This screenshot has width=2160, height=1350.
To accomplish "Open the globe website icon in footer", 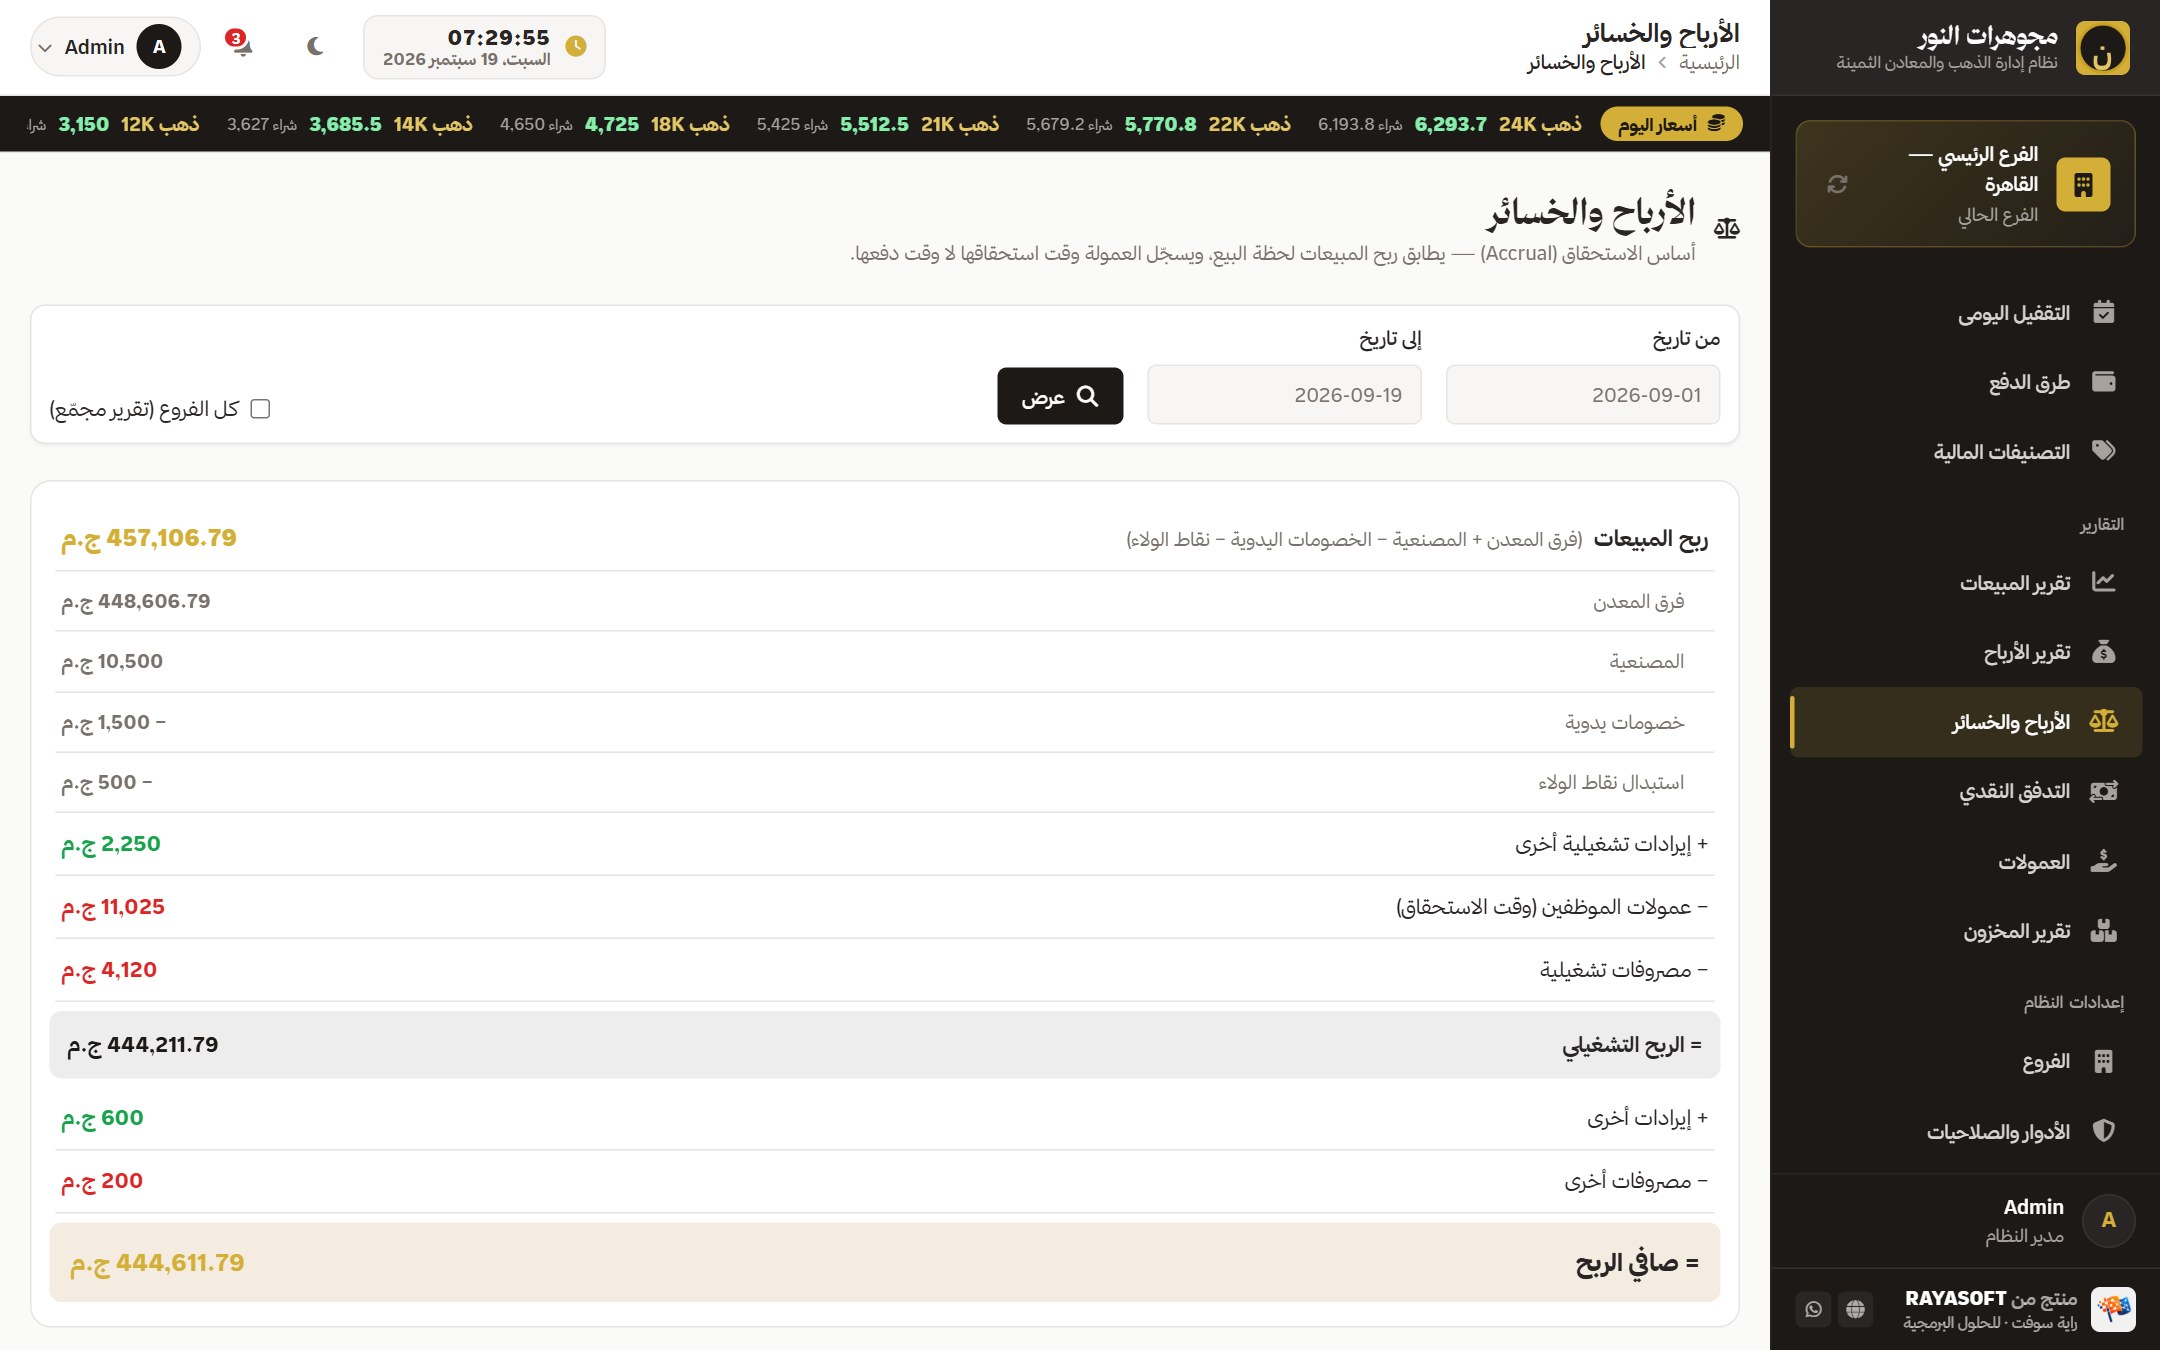I will (x=1855, y=1309).
